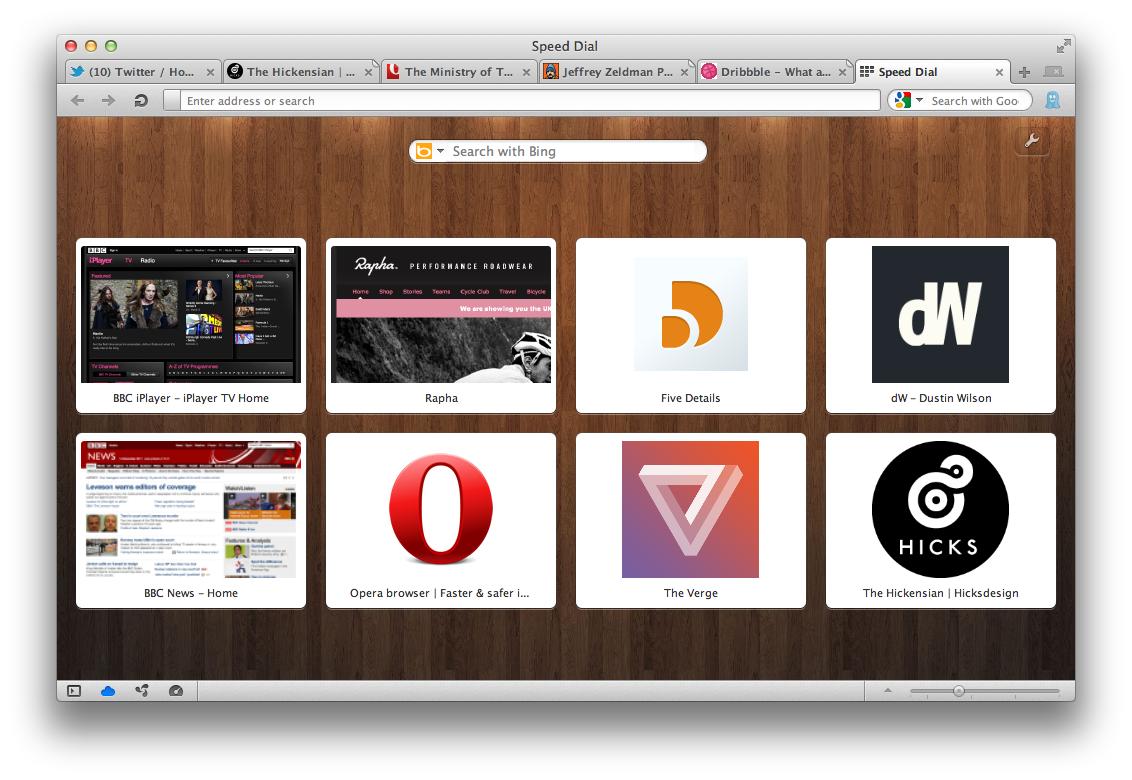Image resolution: width=1132 pixels, height=780 pixels.
Task: Click the Ministry of T... tab favicon
Action: click(393, 72)
